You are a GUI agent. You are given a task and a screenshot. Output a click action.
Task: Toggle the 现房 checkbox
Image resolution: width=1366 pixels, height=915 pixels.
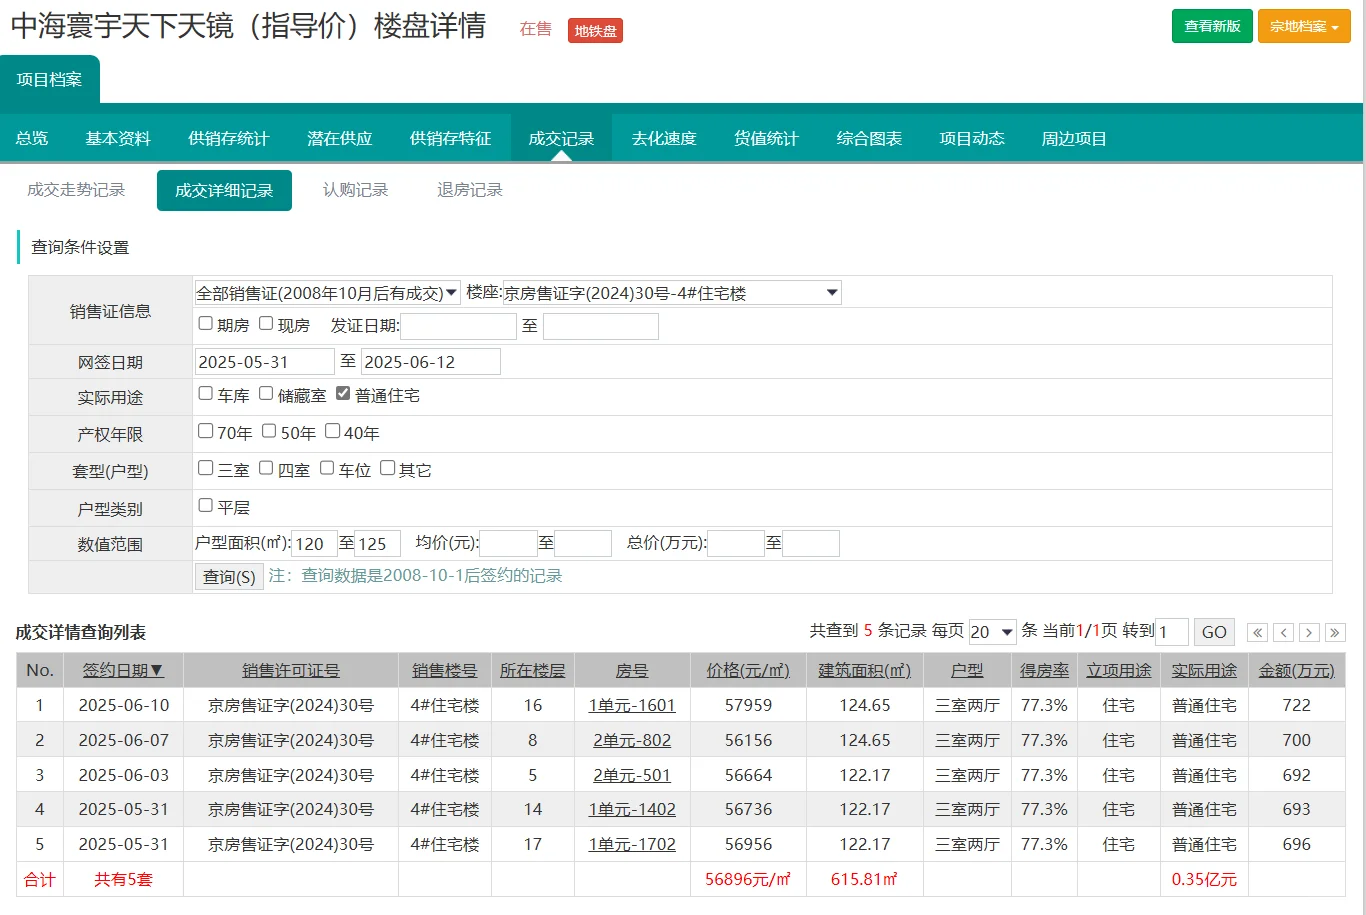pos(266,323)
